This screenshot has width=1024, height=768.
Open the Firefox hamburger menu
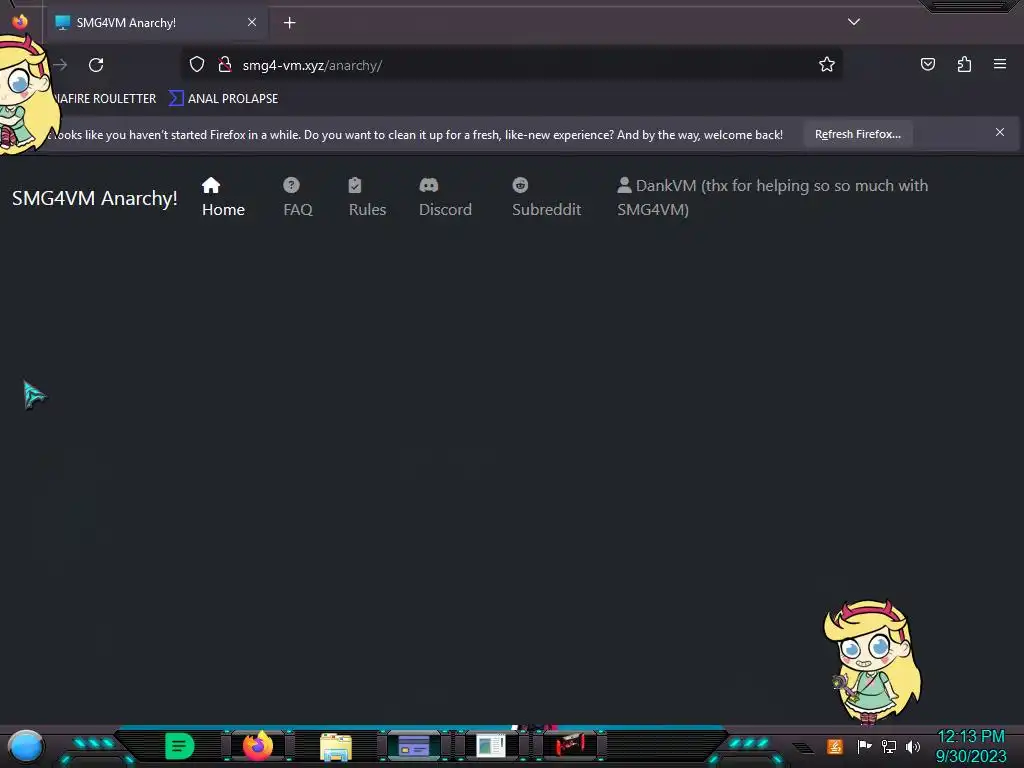click(1000, 64)
